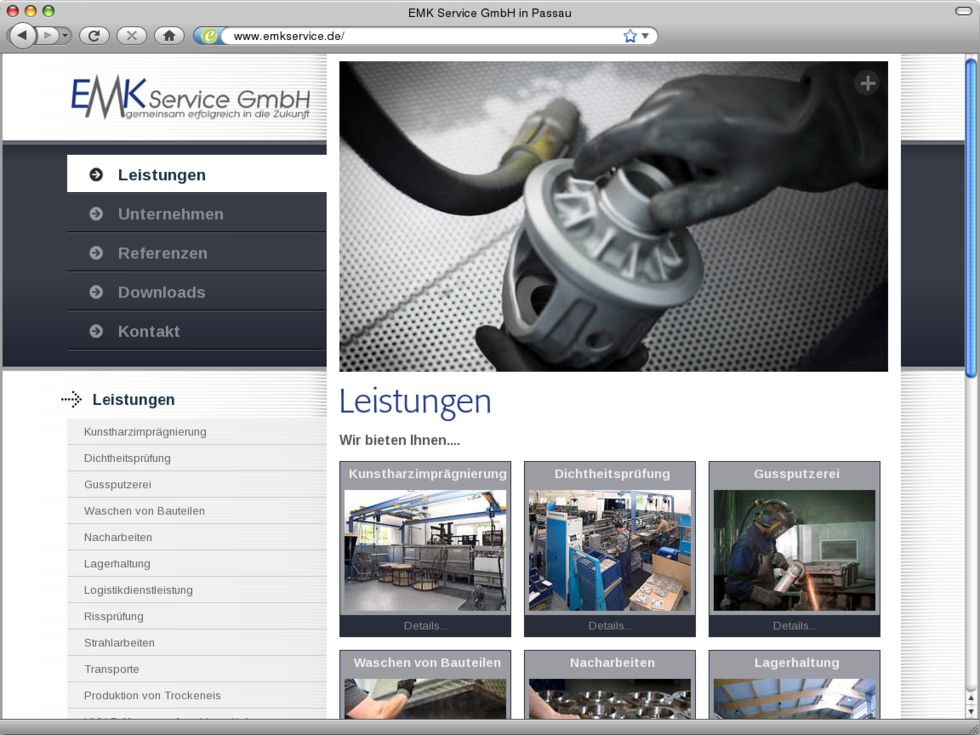The width and height of the screenshot is (980, 735).
Task: Click the Dichtheitsprüfung card title
Action: click(612, 474)
